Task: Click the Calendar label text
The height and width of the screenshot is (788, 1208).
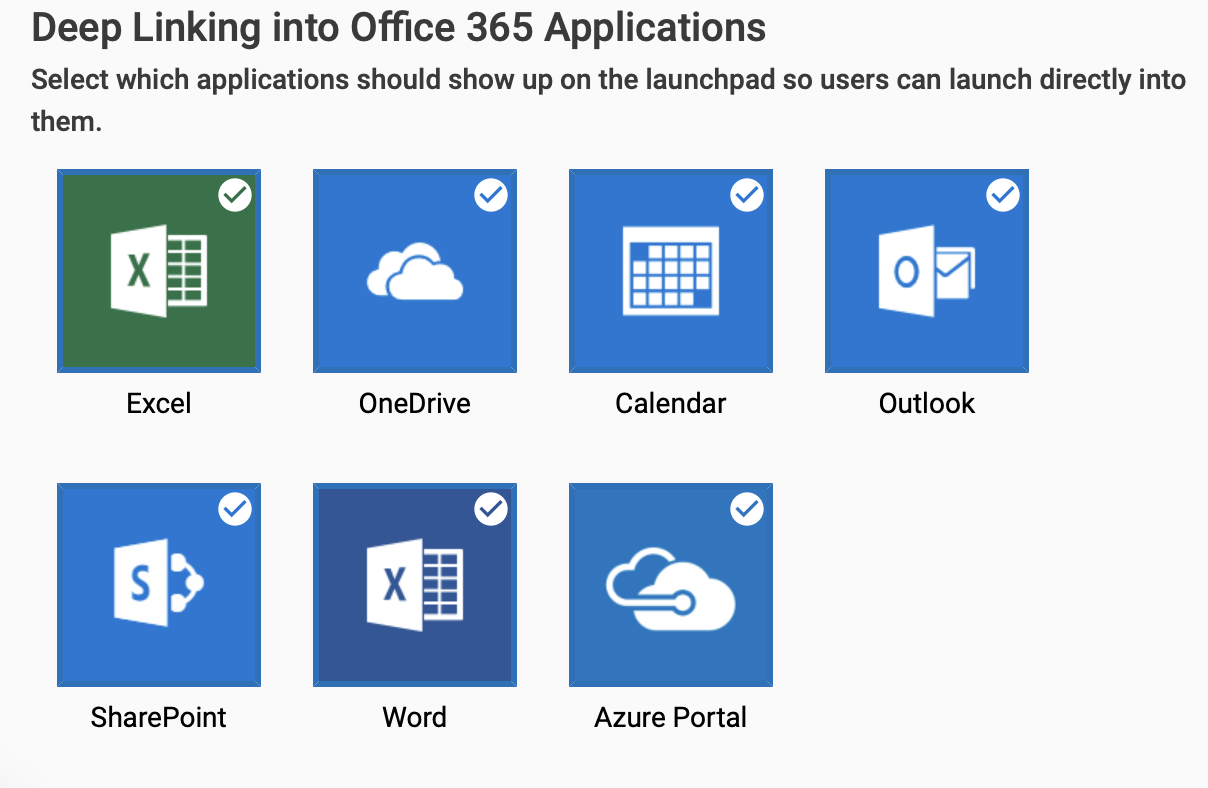Action: 671,404
